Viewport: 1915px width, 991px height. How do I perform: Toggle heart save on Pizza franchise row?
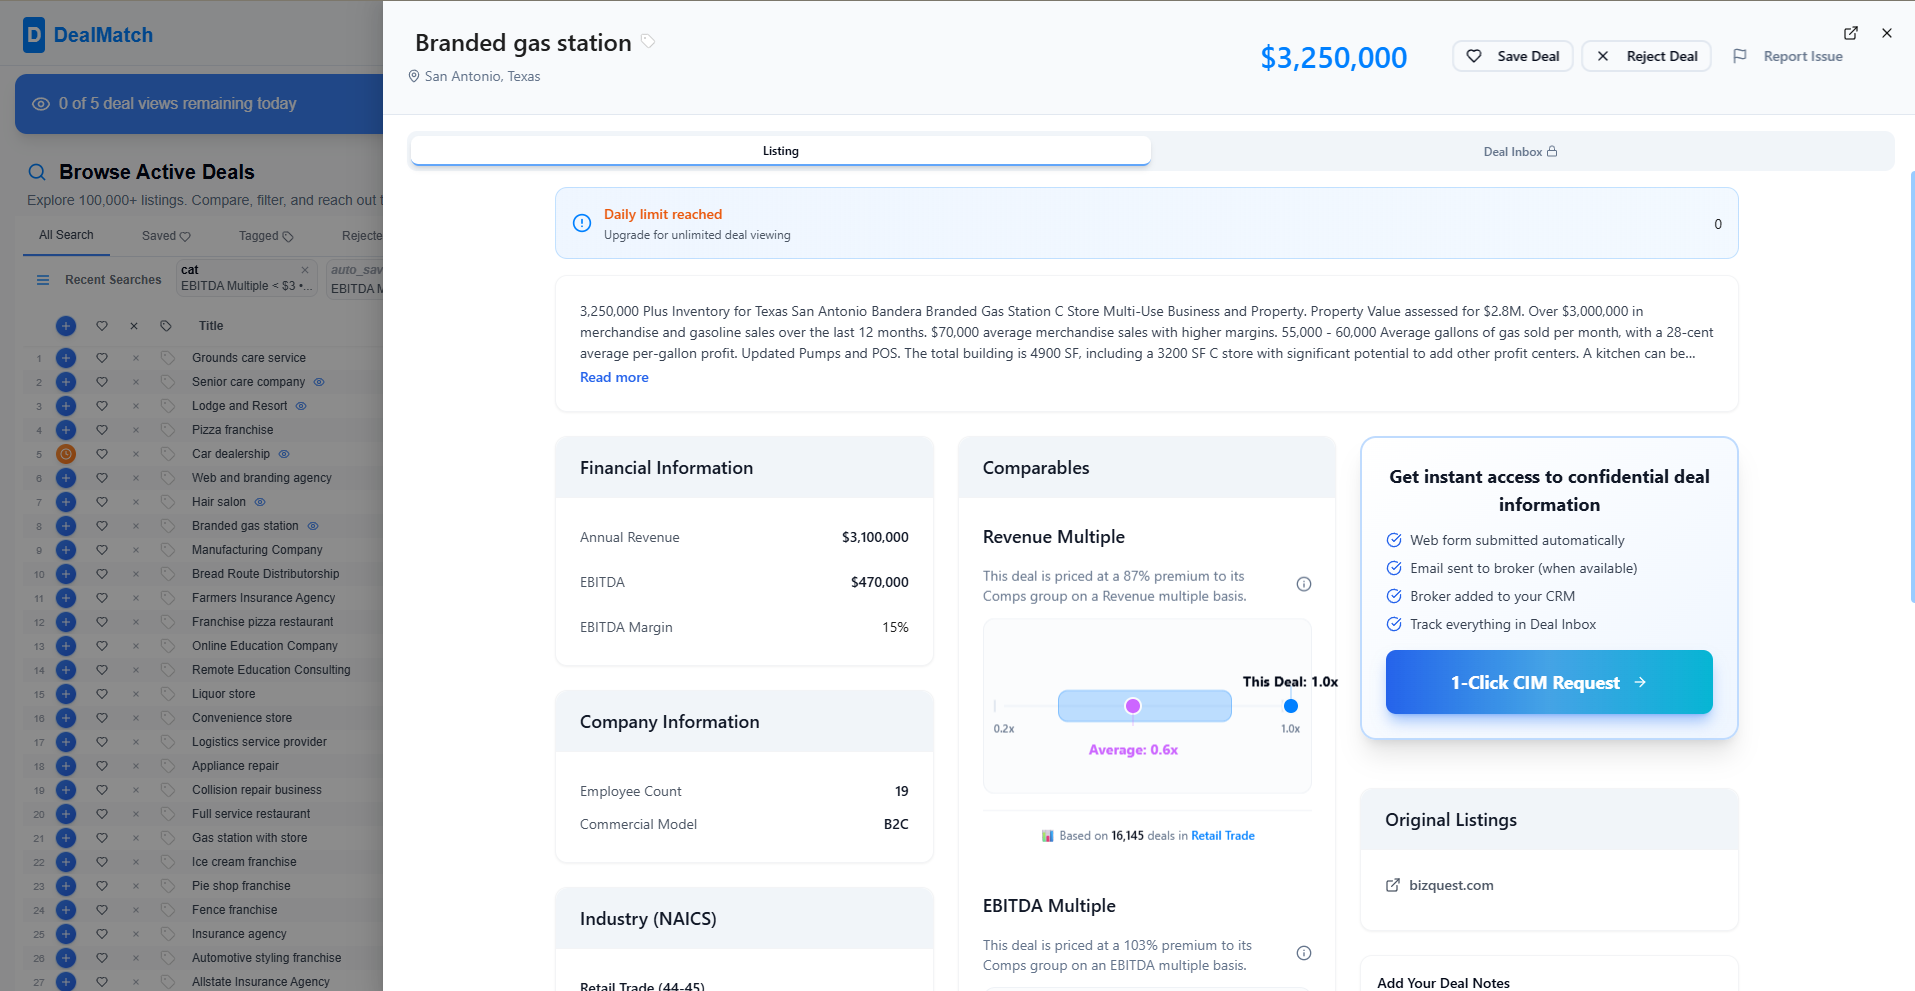102,430
